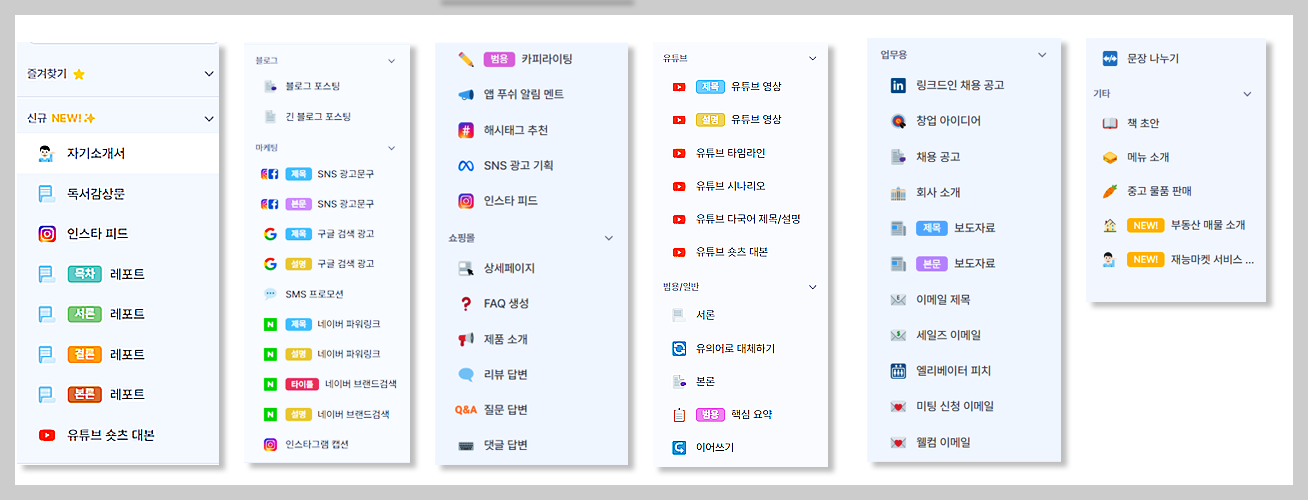Click the 독서감상문 document icon

coord(46,194)
